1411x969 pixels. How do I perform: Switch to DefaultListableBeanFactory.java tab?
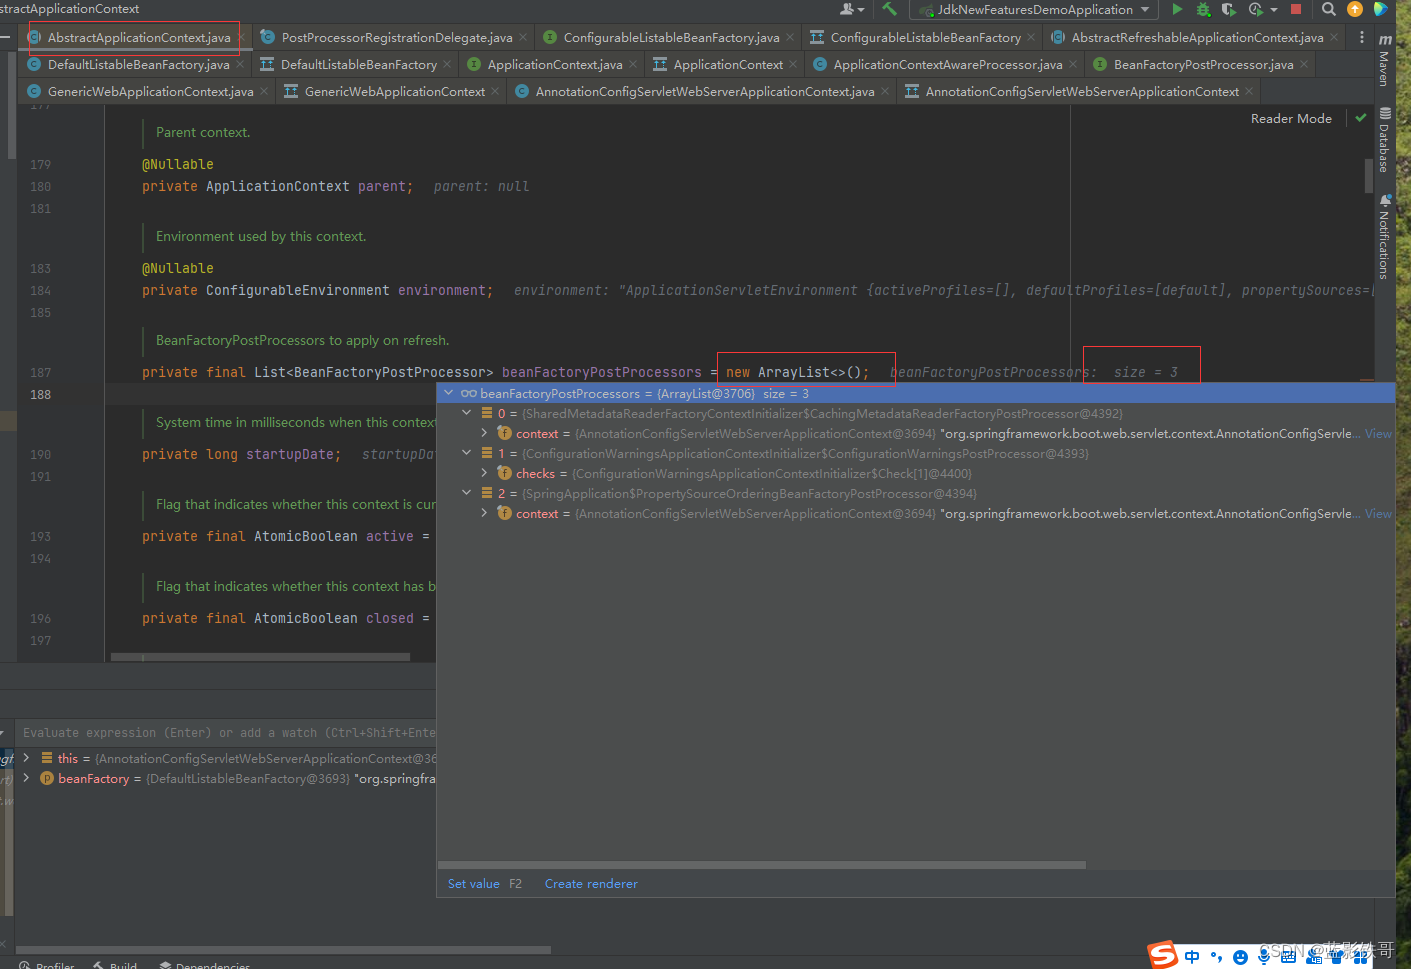tap(138, 64)
